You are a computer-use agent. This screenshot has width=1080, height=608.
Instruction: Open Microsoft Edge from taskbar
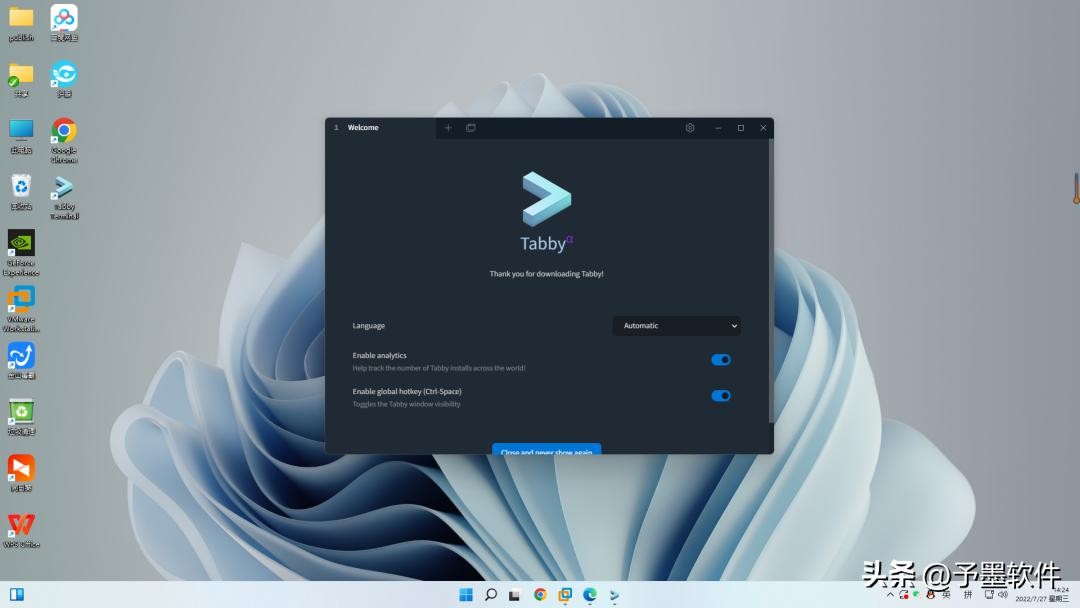pos(590,595)
